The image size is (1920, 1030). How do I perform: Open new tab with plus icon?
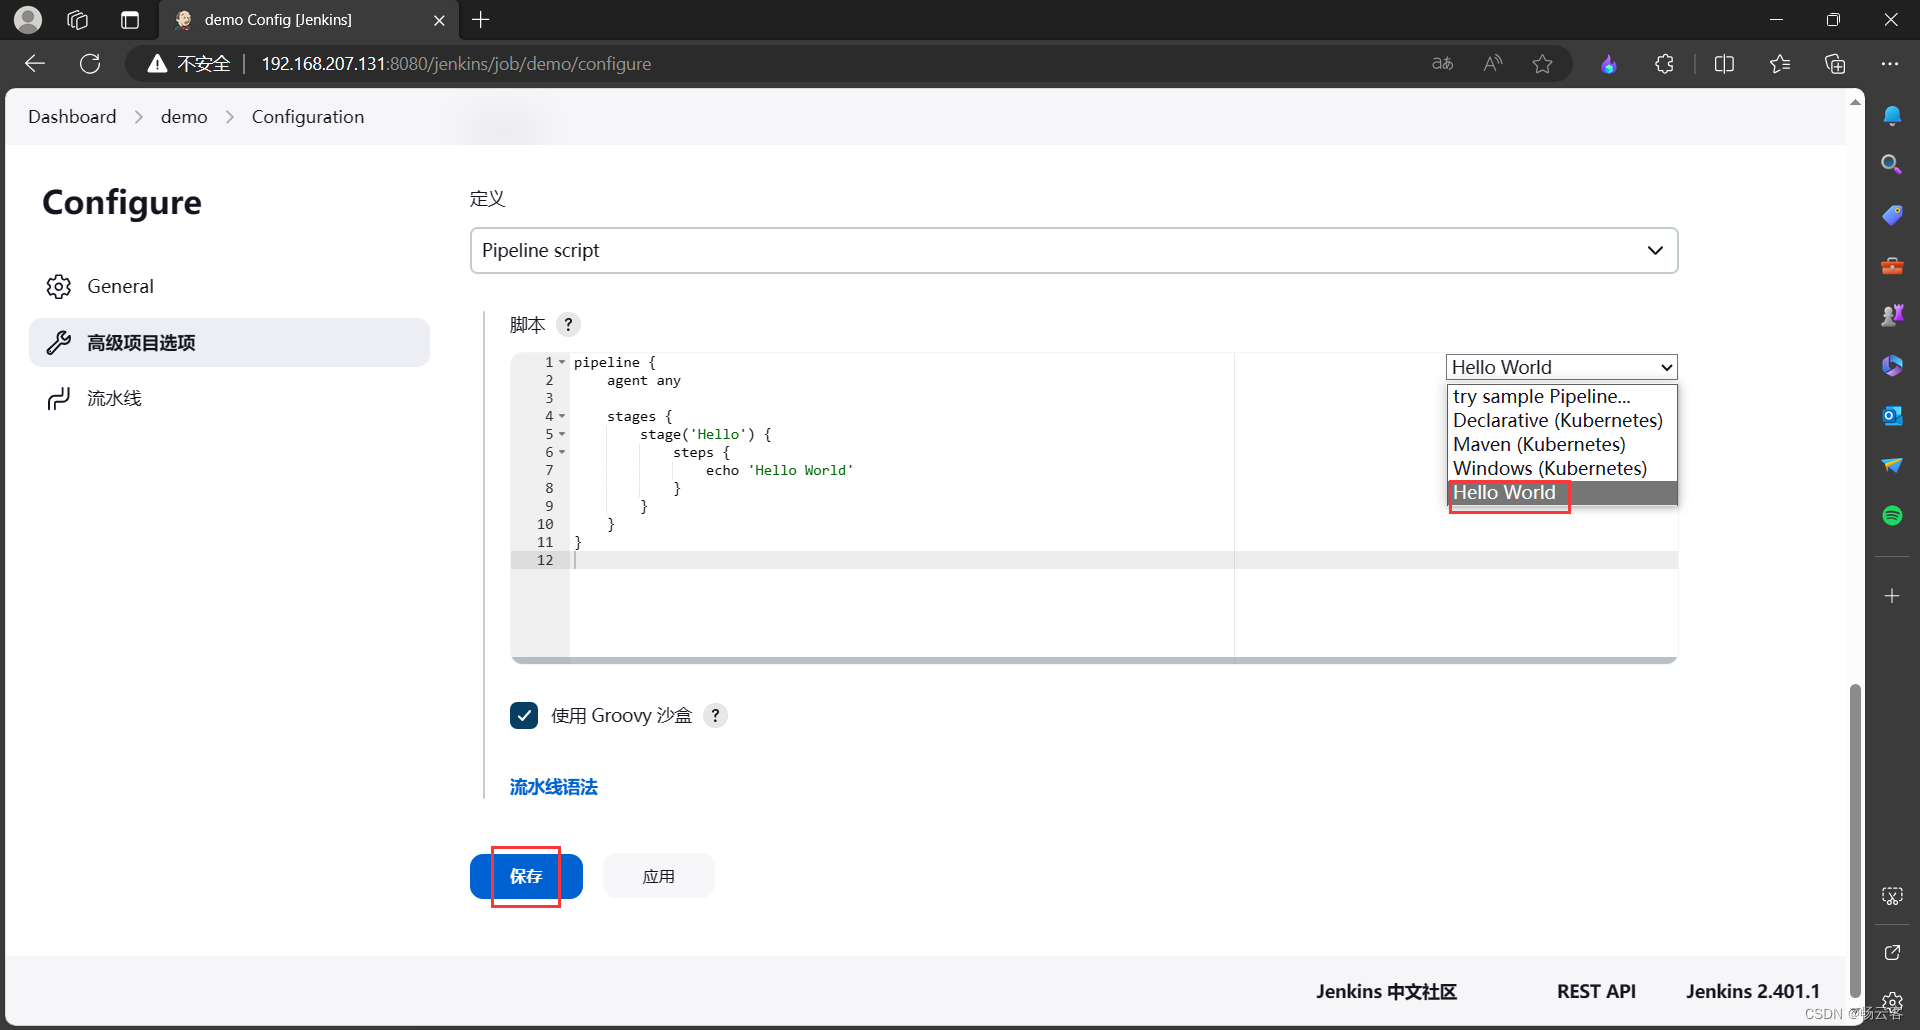[x=481, y=20]
